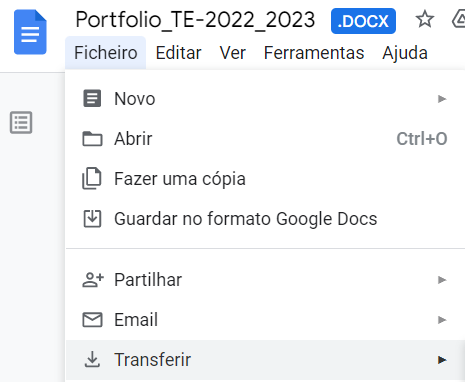Expand the Partilhar submenu arrow
This screenshot has width=465, height=382.
[x=442, y=280]
